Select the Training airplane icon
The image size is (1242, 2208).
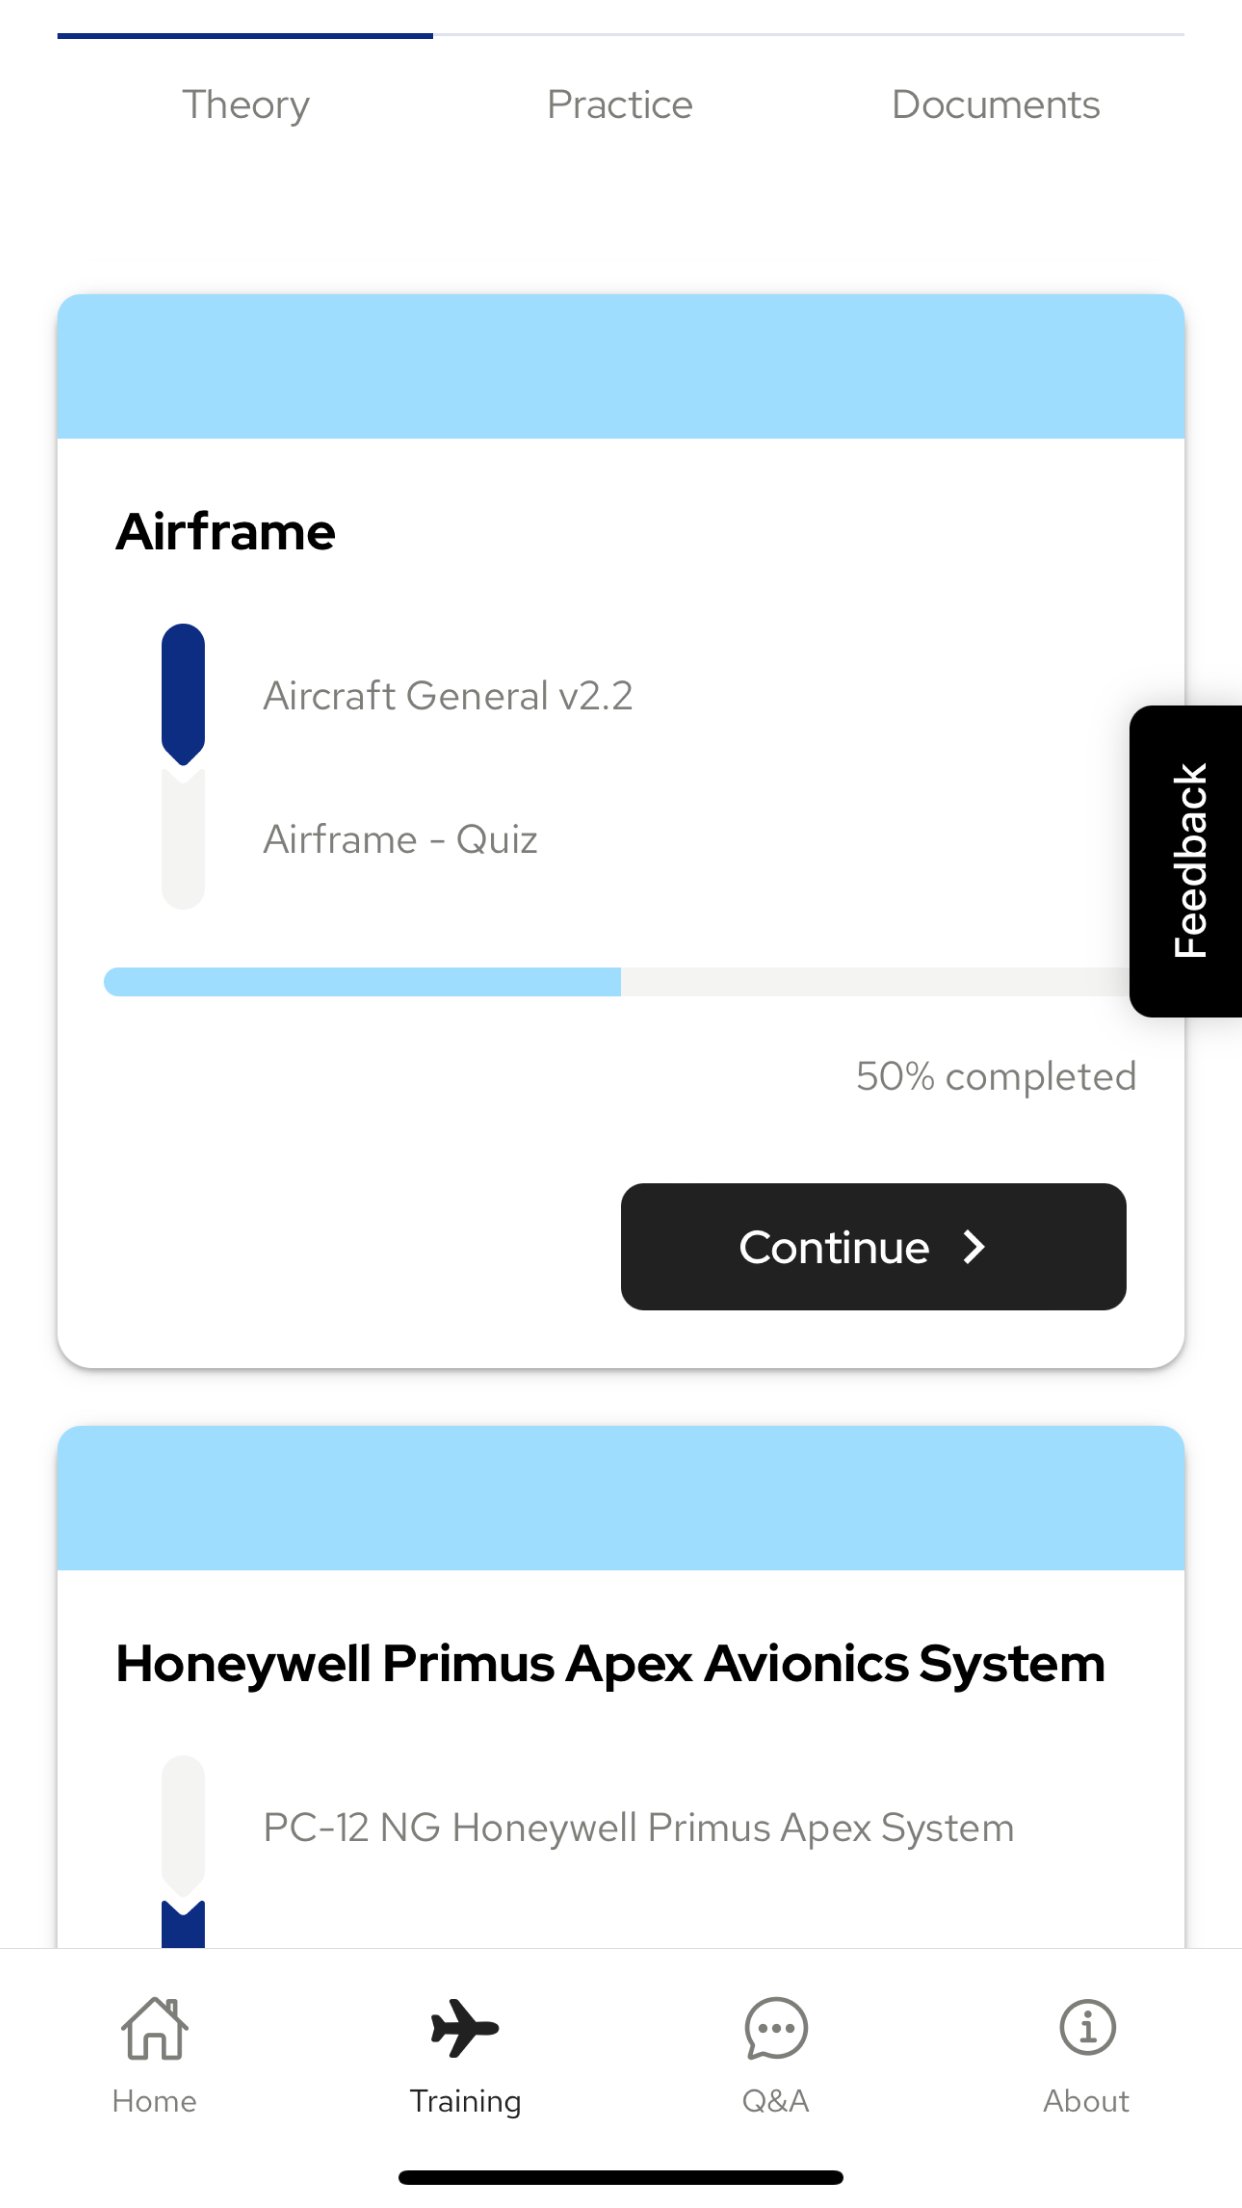[x=465, y=2028]
